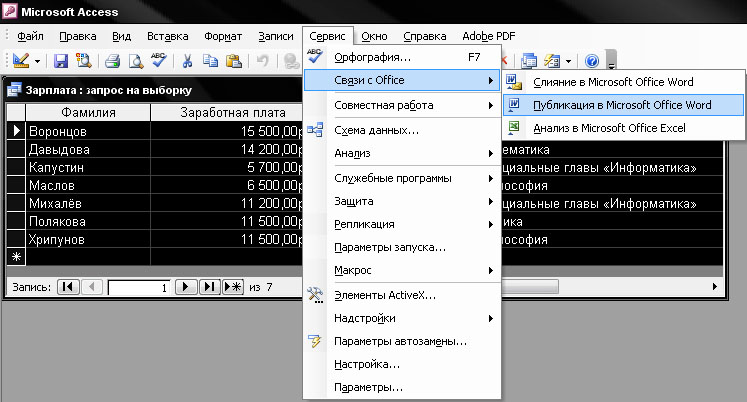Image resolution: width=747 pixels, height=402 pixels.
Task: Choose Настройка... menu entry
Action: point(402,364)
